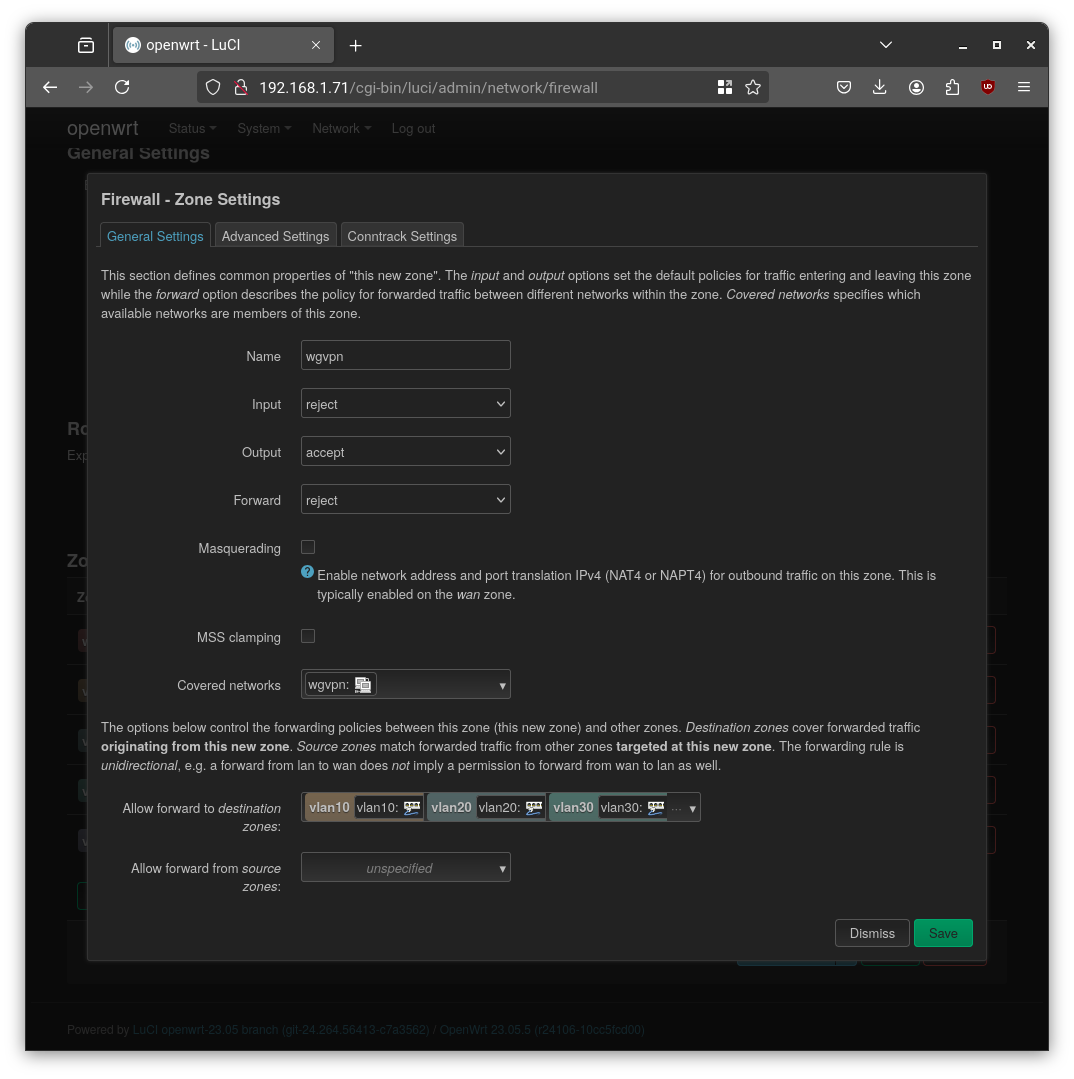Click the page reload icon
Screen dimensions: 1074x1079
point(122,87)
